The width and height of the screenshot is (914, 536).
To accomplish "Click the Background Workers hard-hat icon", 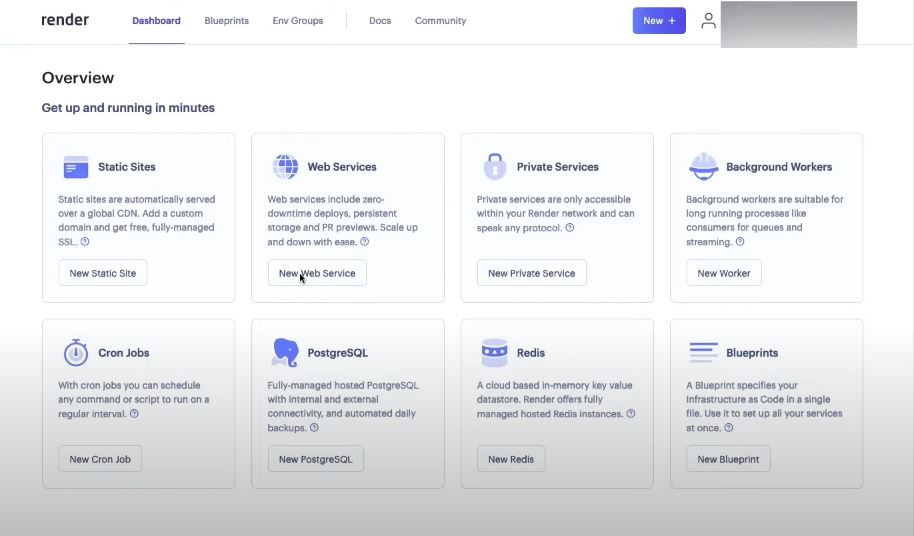I will pos(704,167).
